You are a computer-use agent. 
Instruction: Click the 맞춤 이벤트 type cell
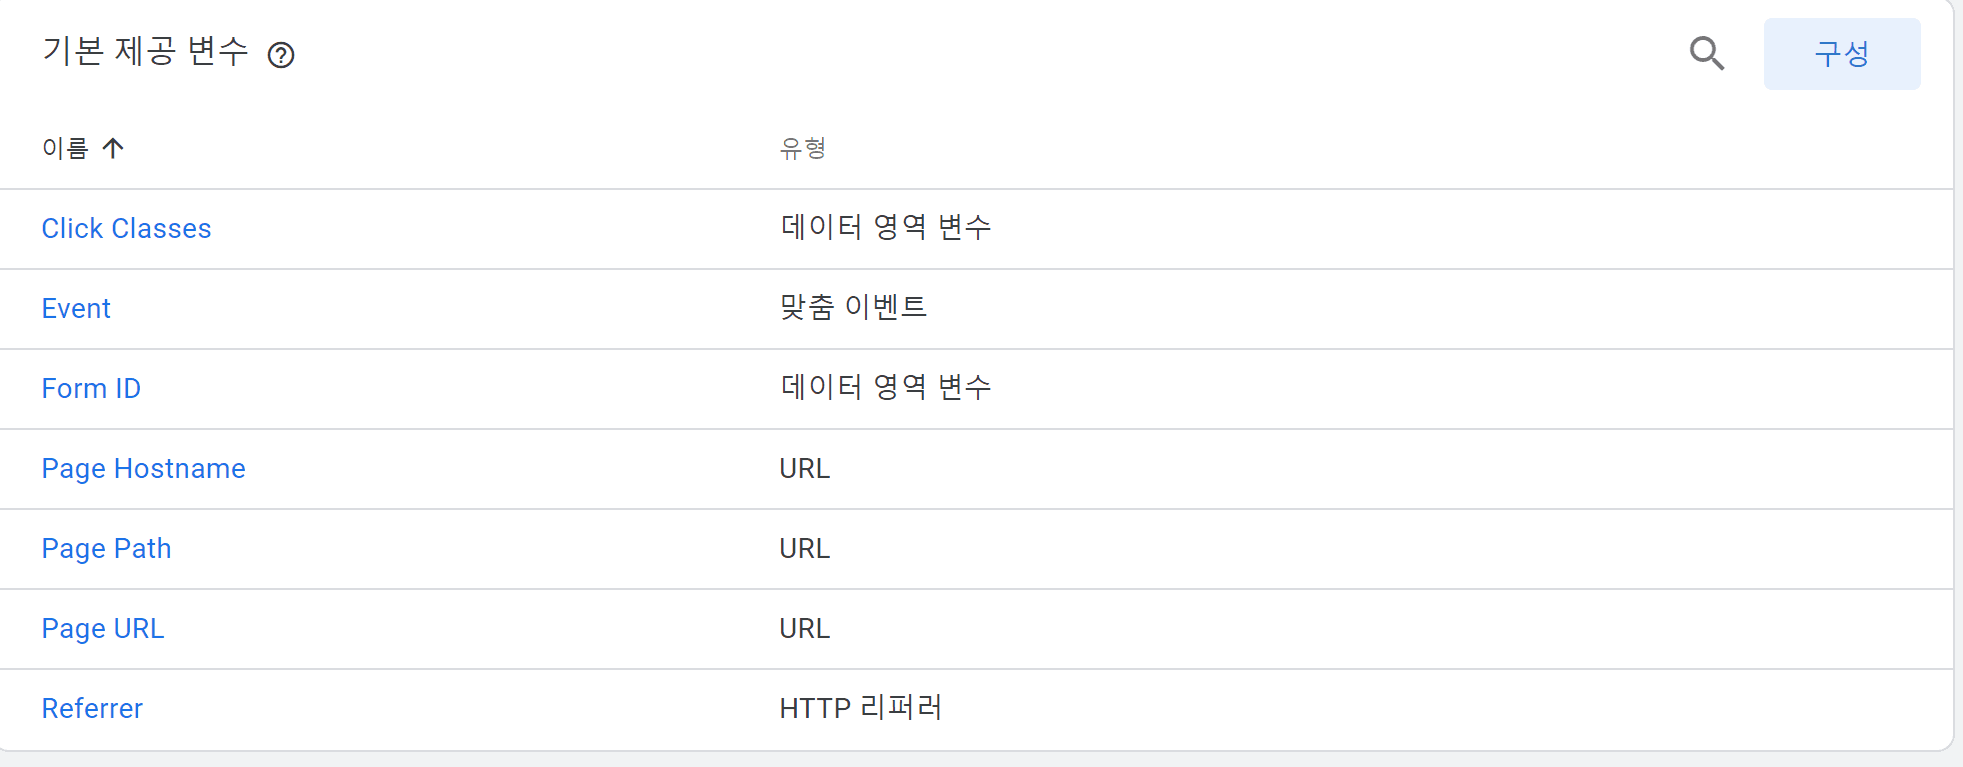[853, 307]
